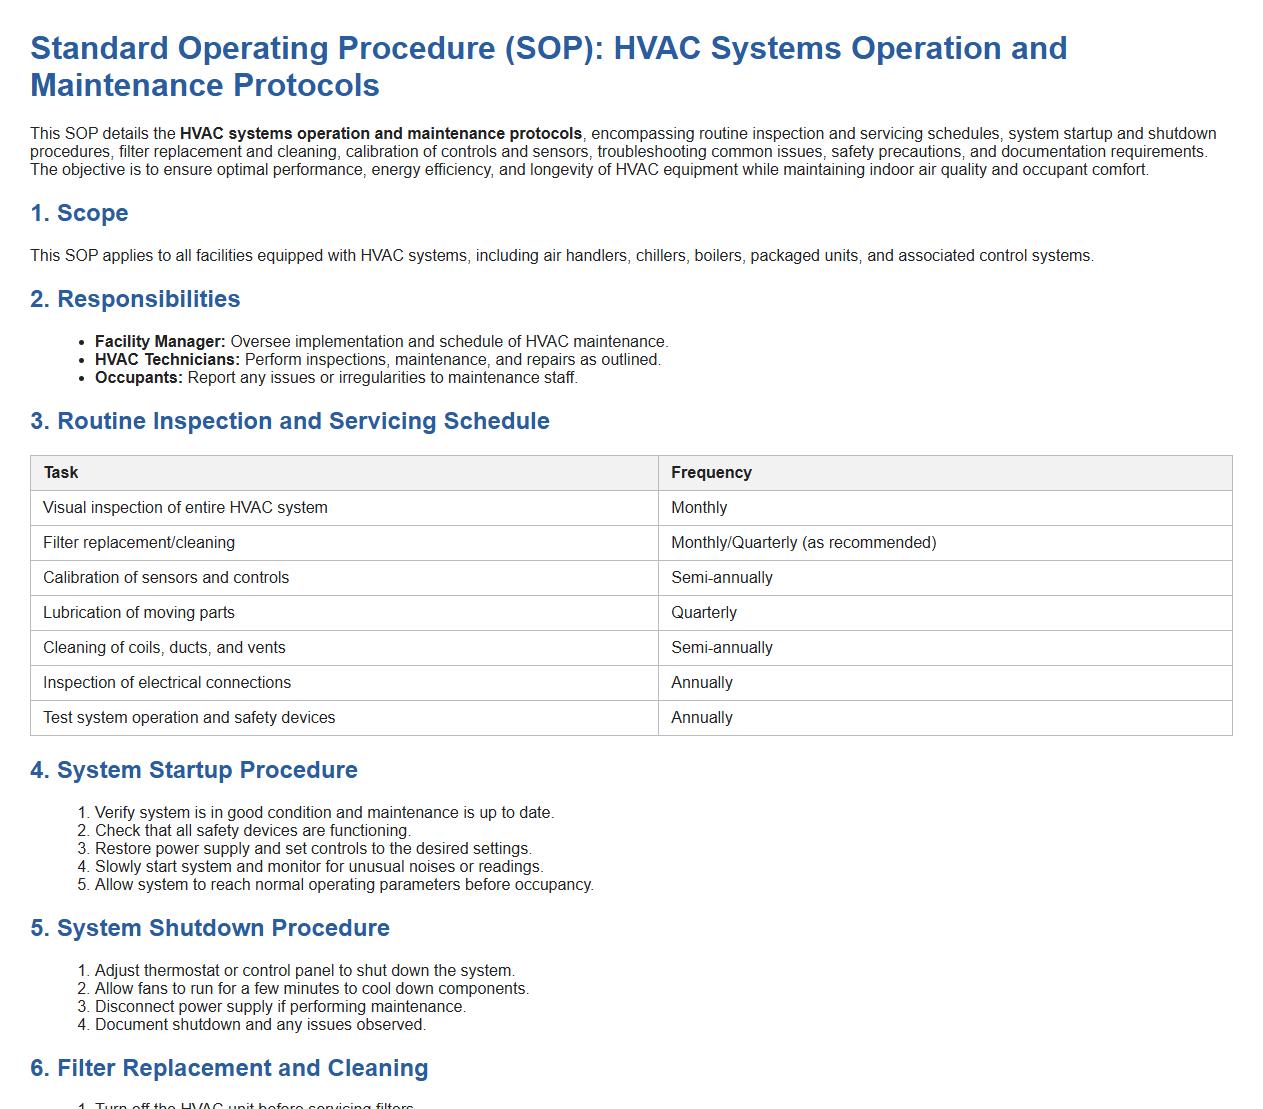Viewport: 1263px width, 1109px height.
Task: Click the 'Task' table column header
Action: point(61,473)
